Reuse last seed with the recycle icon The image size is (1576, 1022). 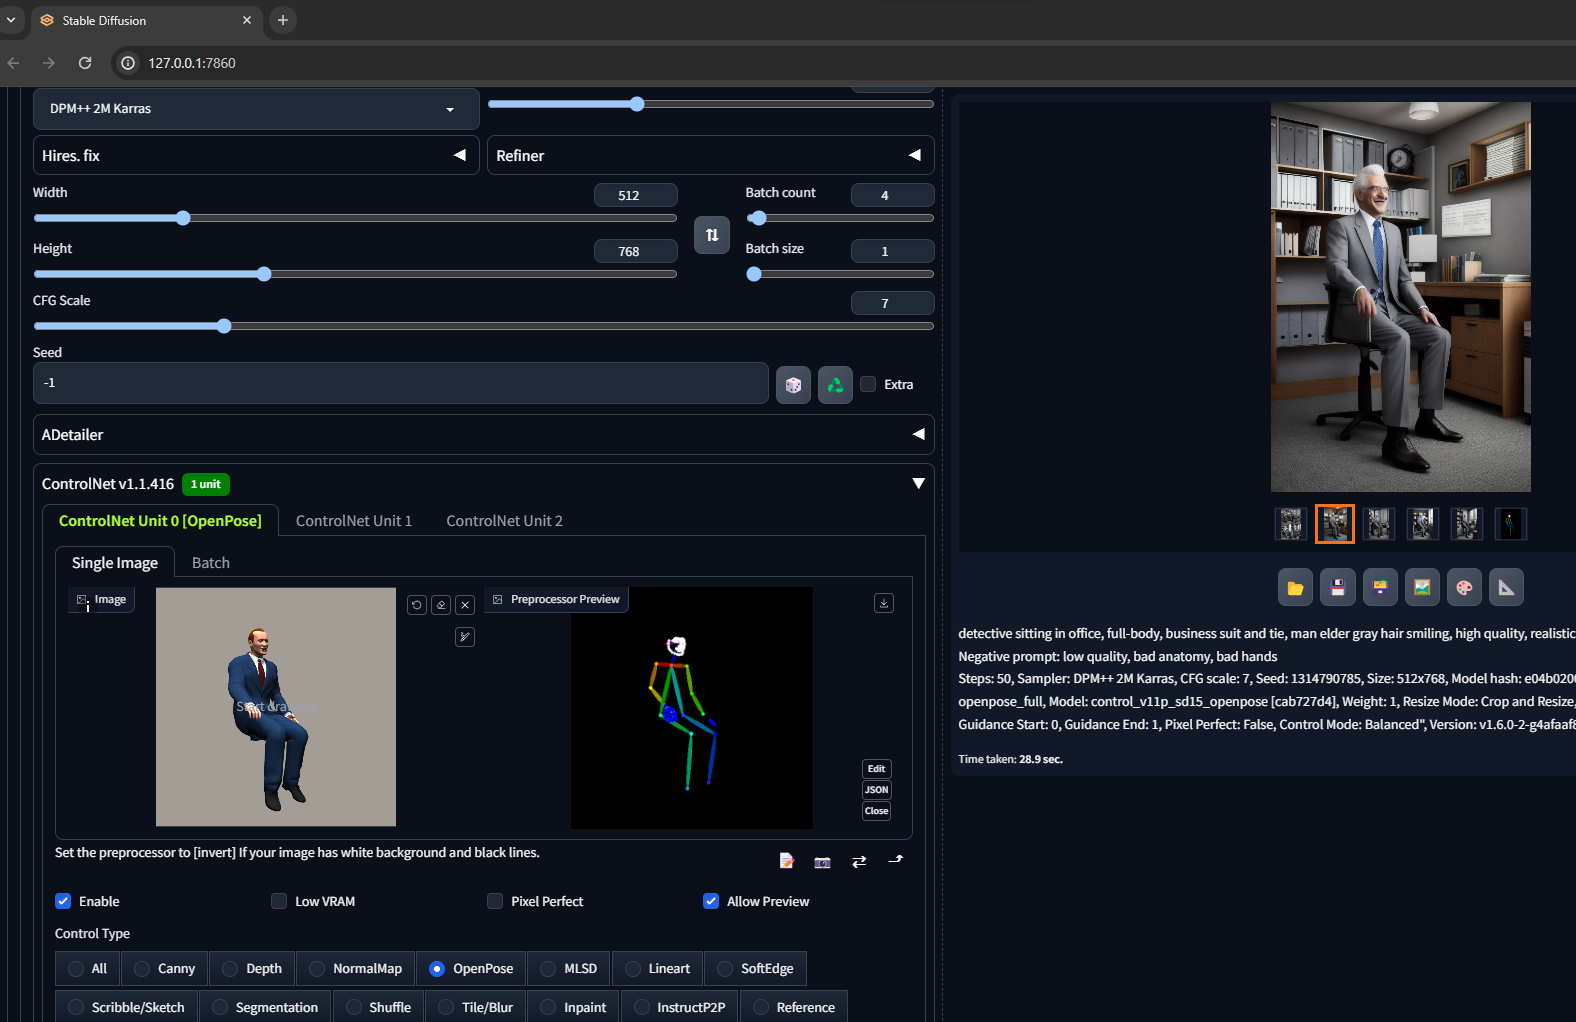coord(835,385)
